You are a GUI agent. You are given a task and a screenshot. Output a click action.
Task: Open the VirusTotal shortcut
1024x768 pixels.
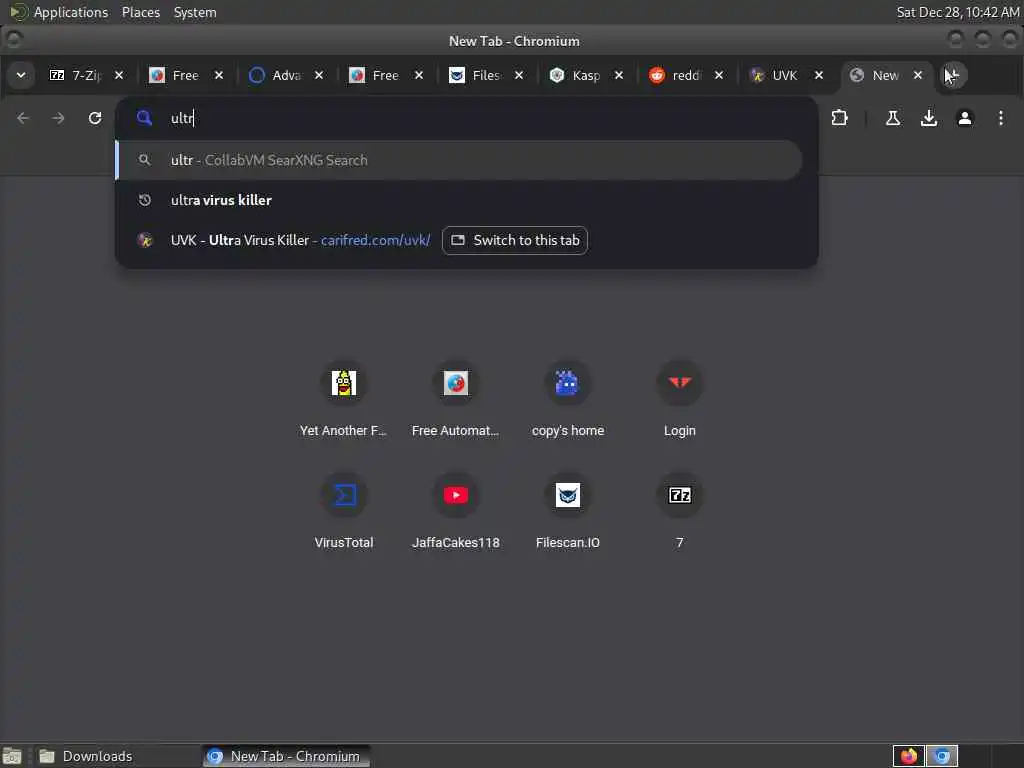[344, 511]
